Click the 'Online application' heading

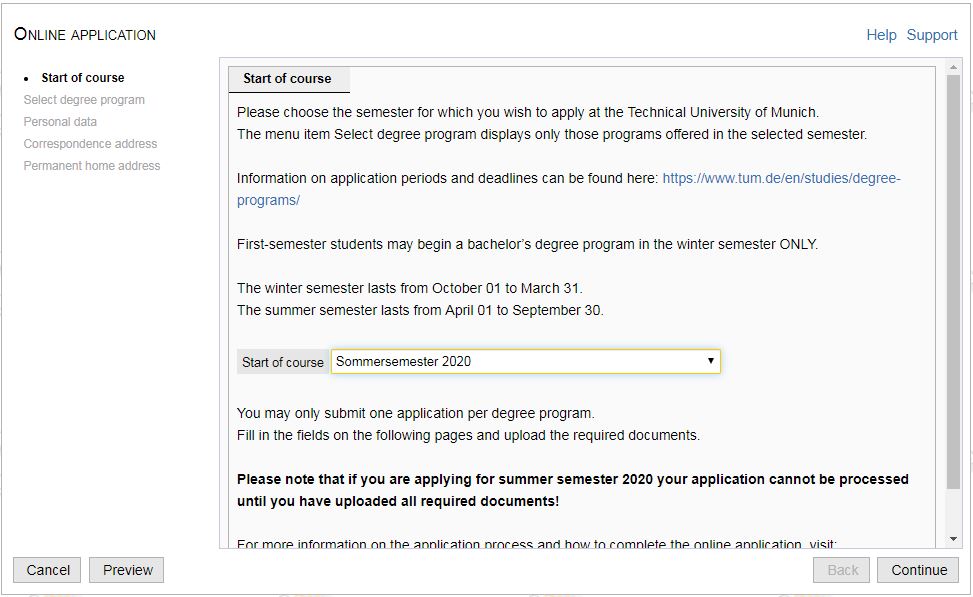[x=85, y=35]
